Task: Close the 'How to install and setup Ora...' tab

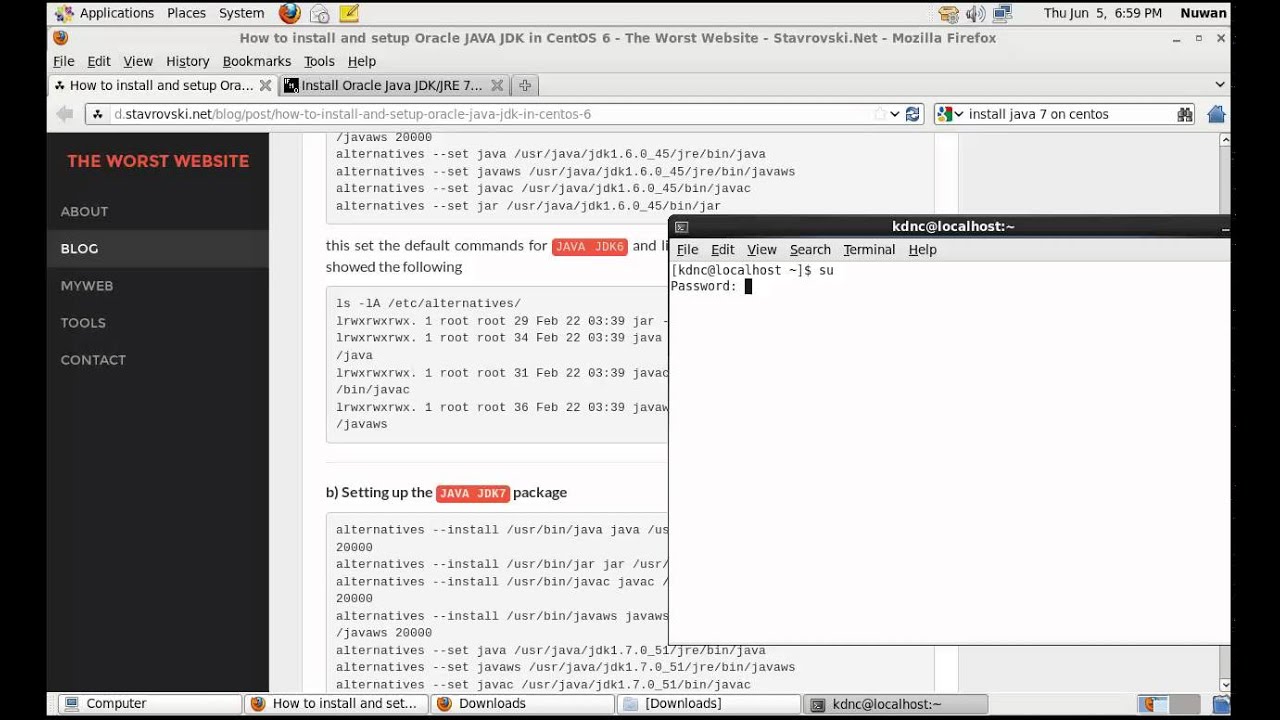Action: (x=267, y=86)
